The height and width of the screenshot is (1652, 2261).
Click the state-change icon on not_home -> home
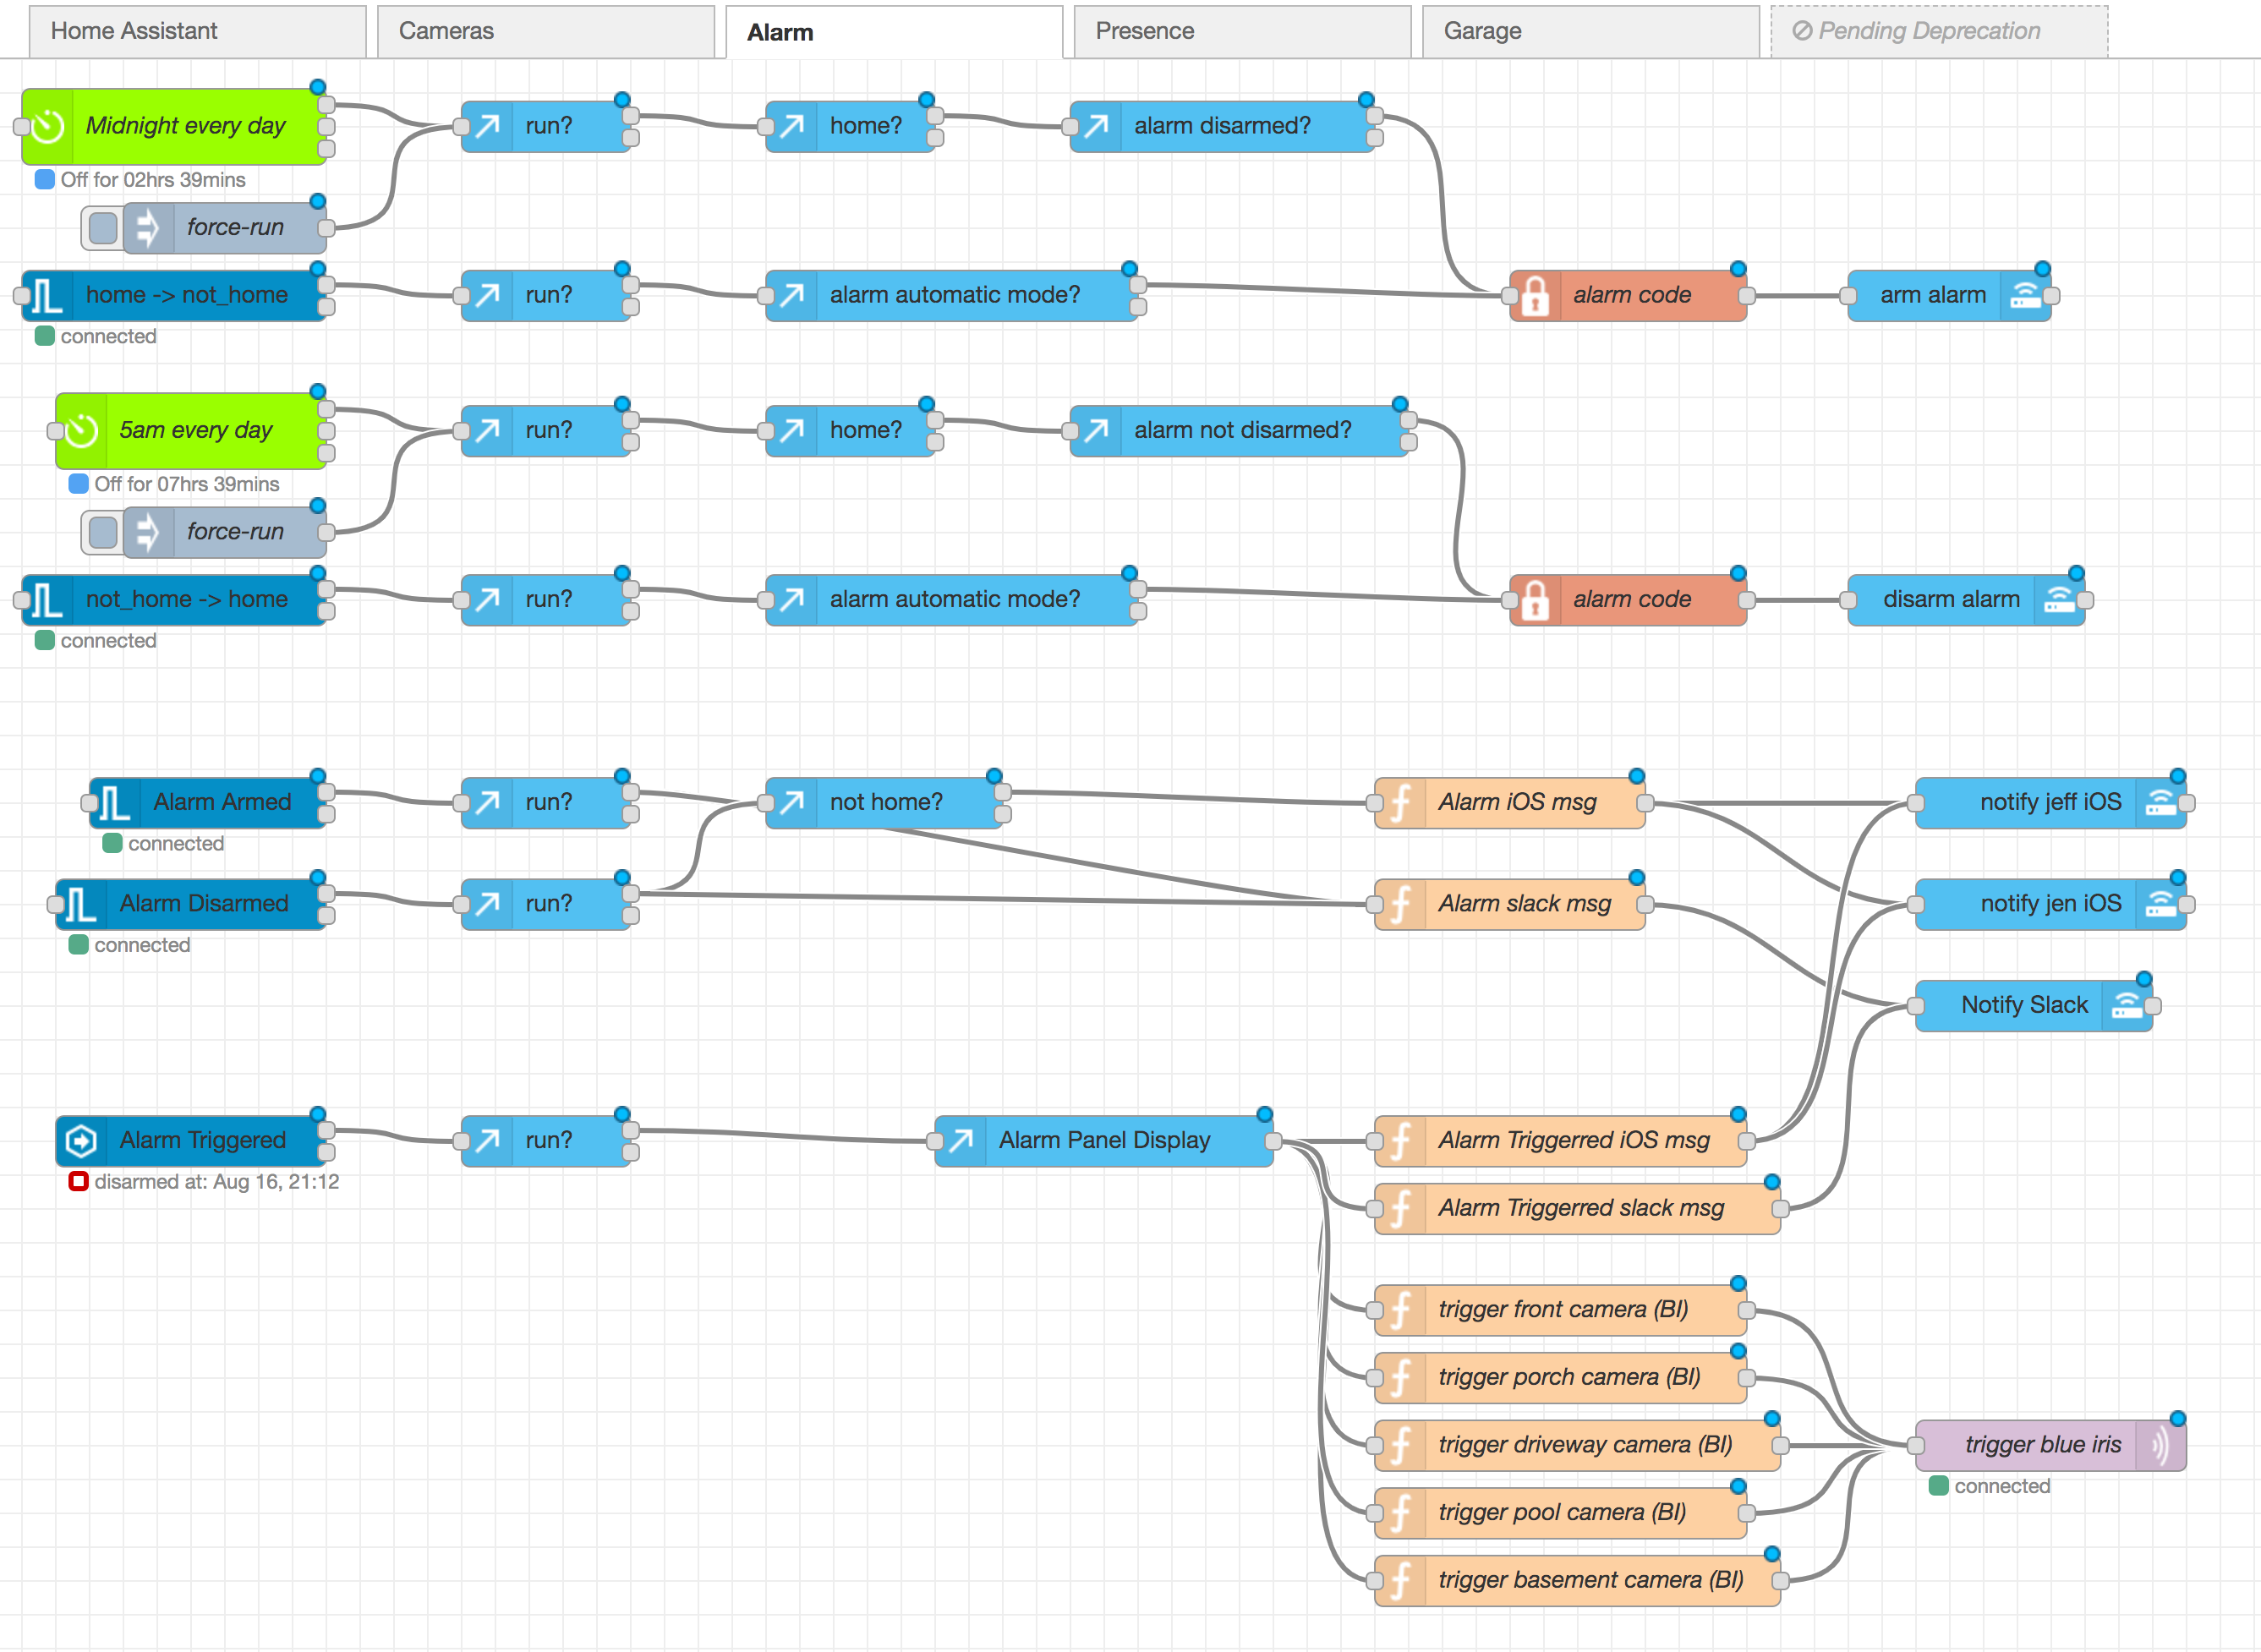point(48,600)
